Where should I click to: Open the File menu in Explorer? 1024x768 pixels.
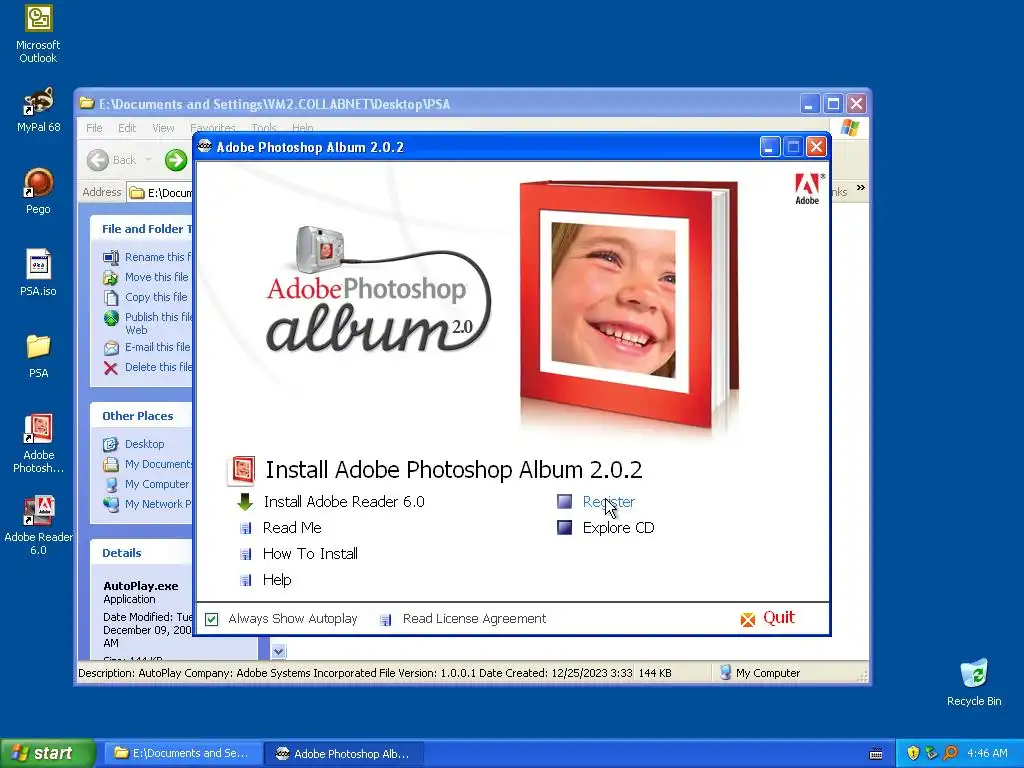click(94, 128)
